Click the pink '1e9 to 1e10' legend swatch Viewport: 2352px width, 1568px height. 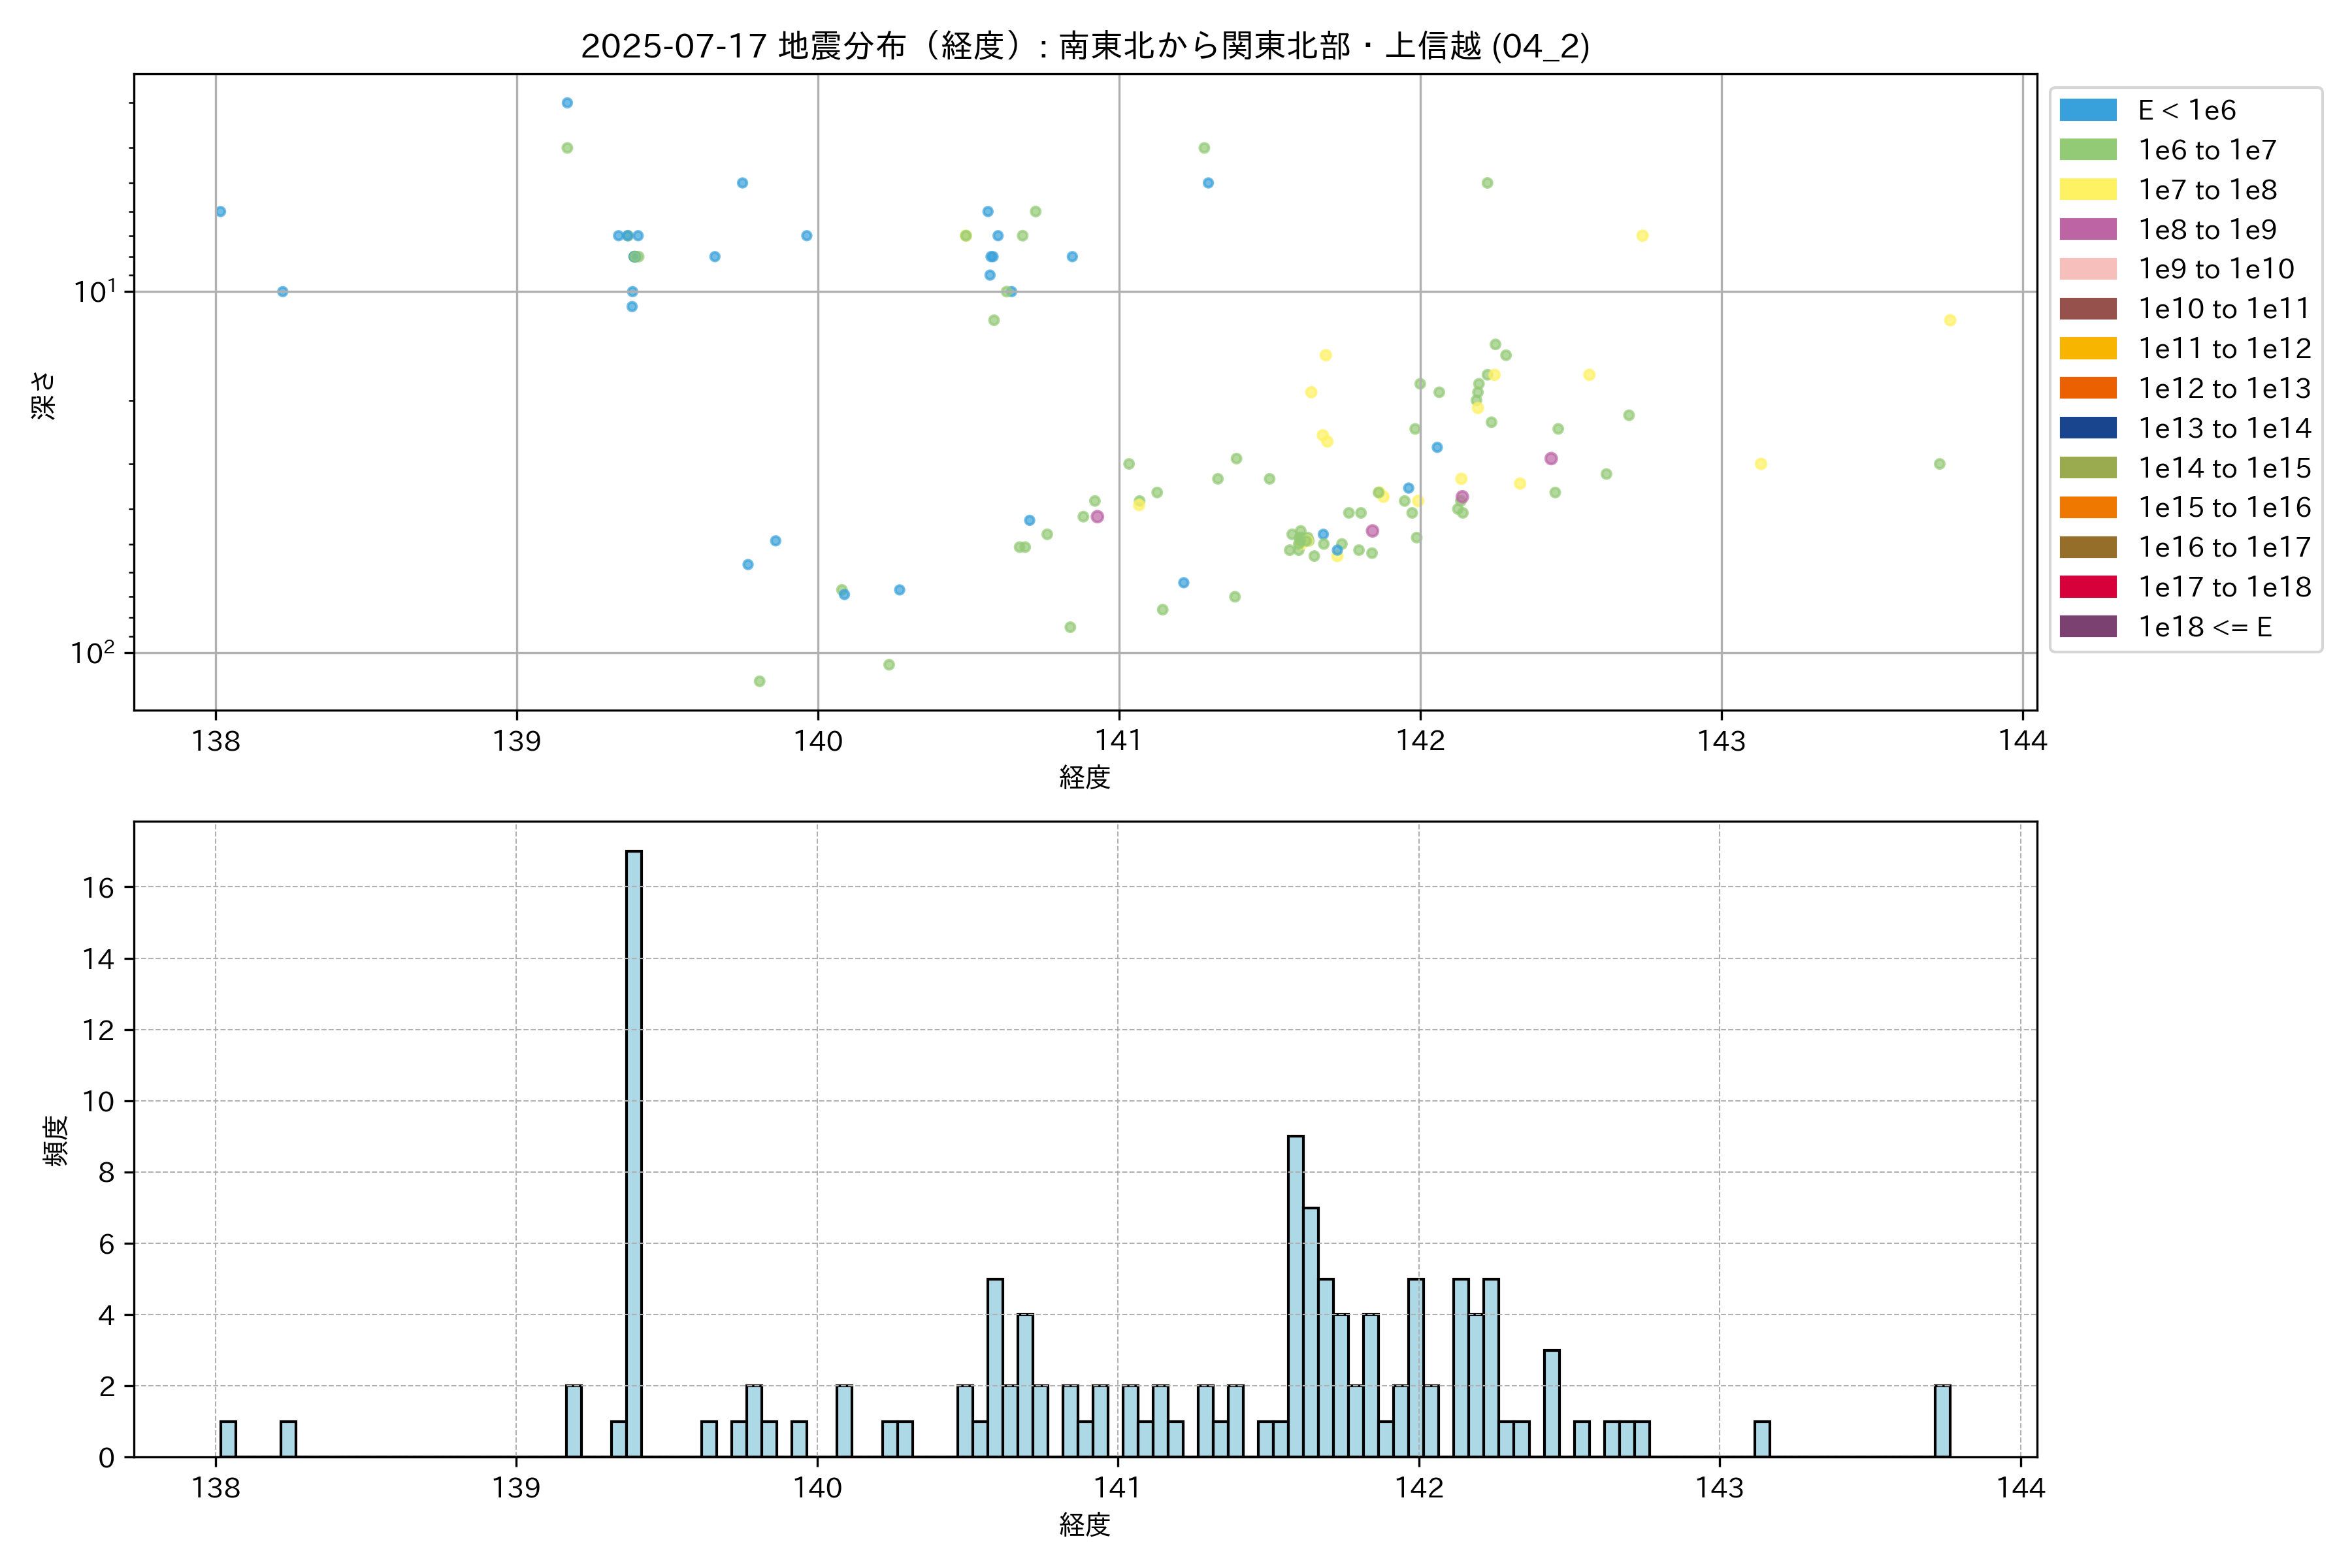coord(2087,269)
